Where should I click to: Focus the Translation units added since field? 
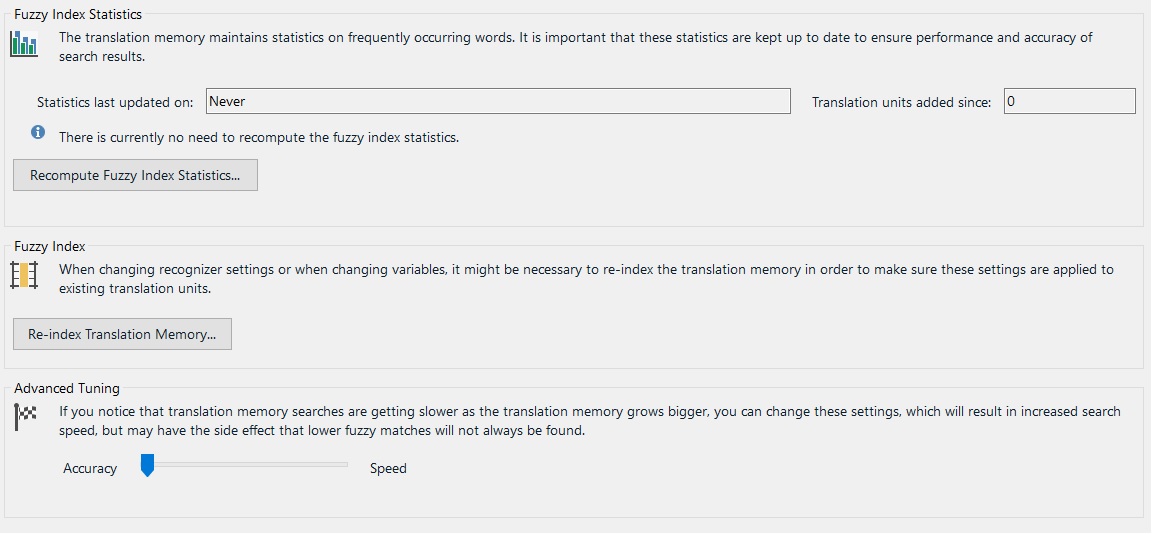(1069, 101)
